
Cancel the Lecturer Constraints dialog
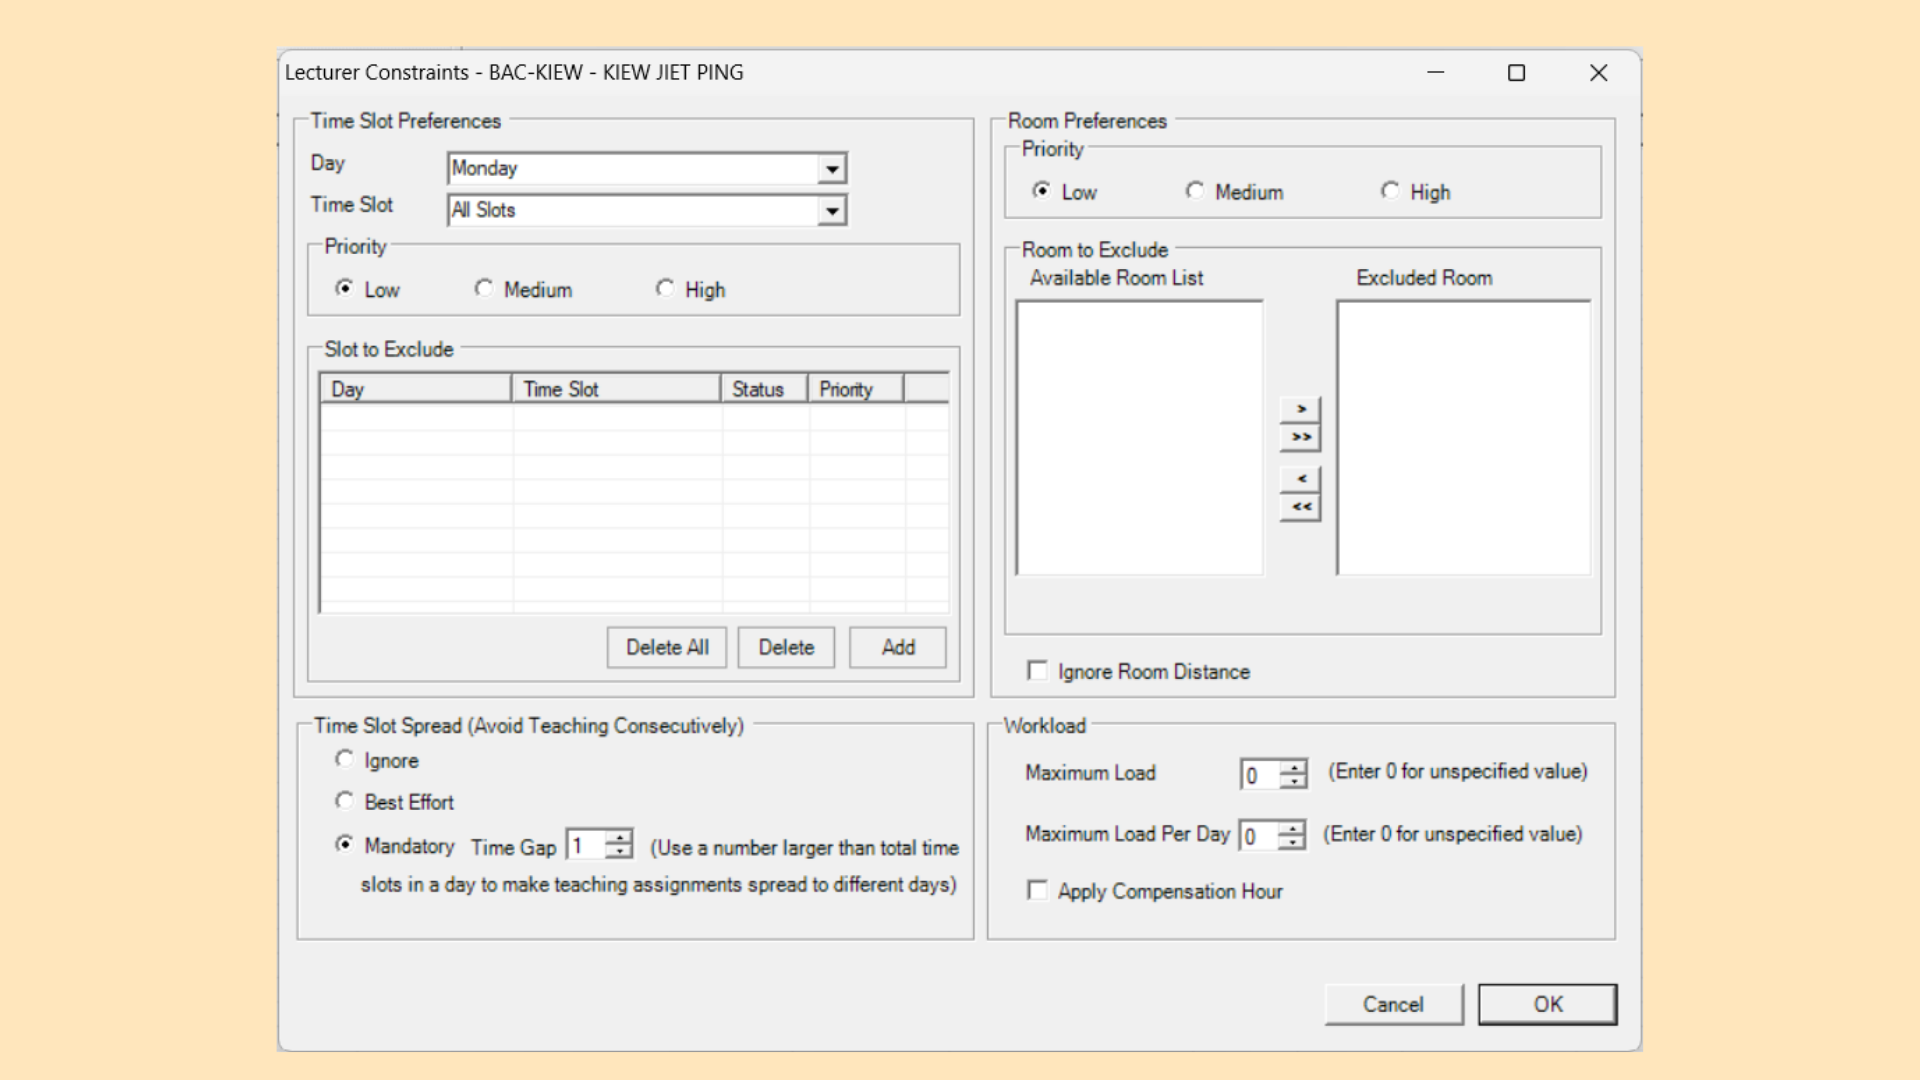click(x=1393, y=1004)
